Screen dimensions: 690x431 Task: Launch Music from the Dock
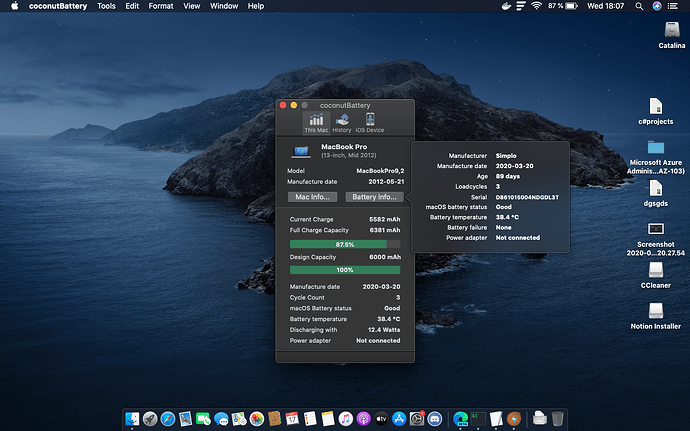click(345, 418)
